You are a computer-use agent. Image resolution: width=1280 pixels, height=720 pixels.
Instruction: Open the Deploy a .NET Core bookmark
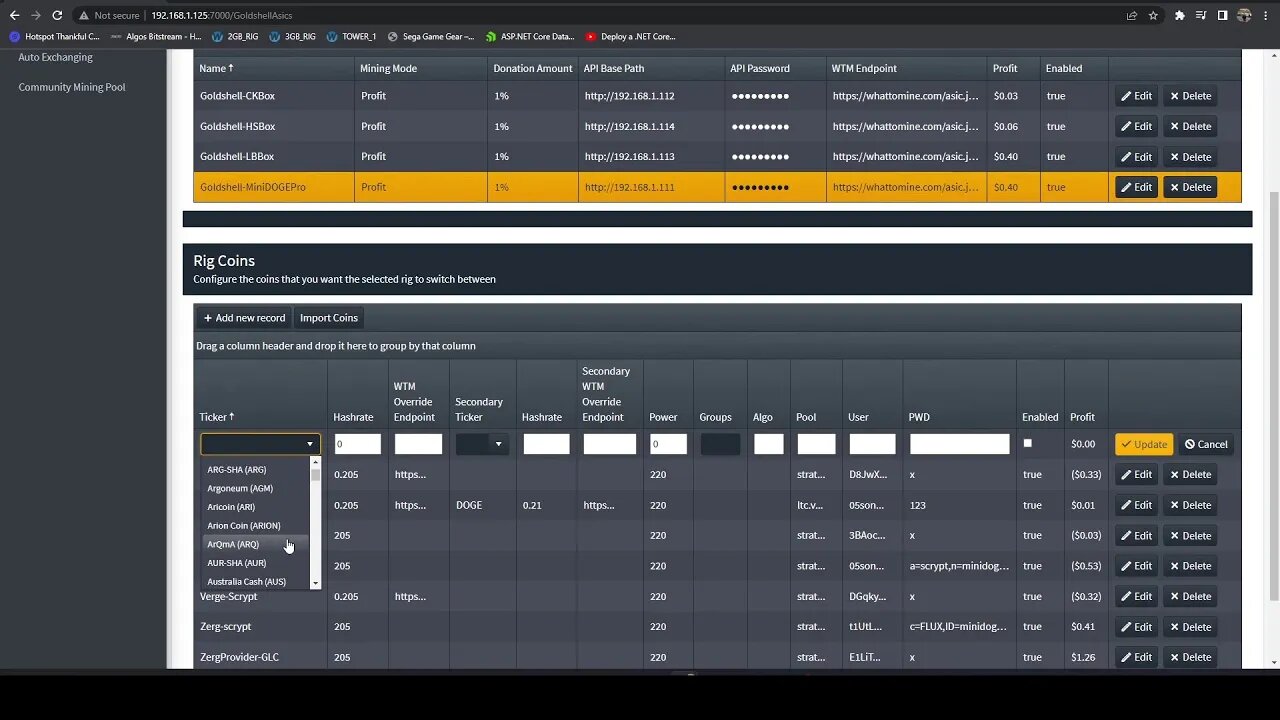pos(630,37)
